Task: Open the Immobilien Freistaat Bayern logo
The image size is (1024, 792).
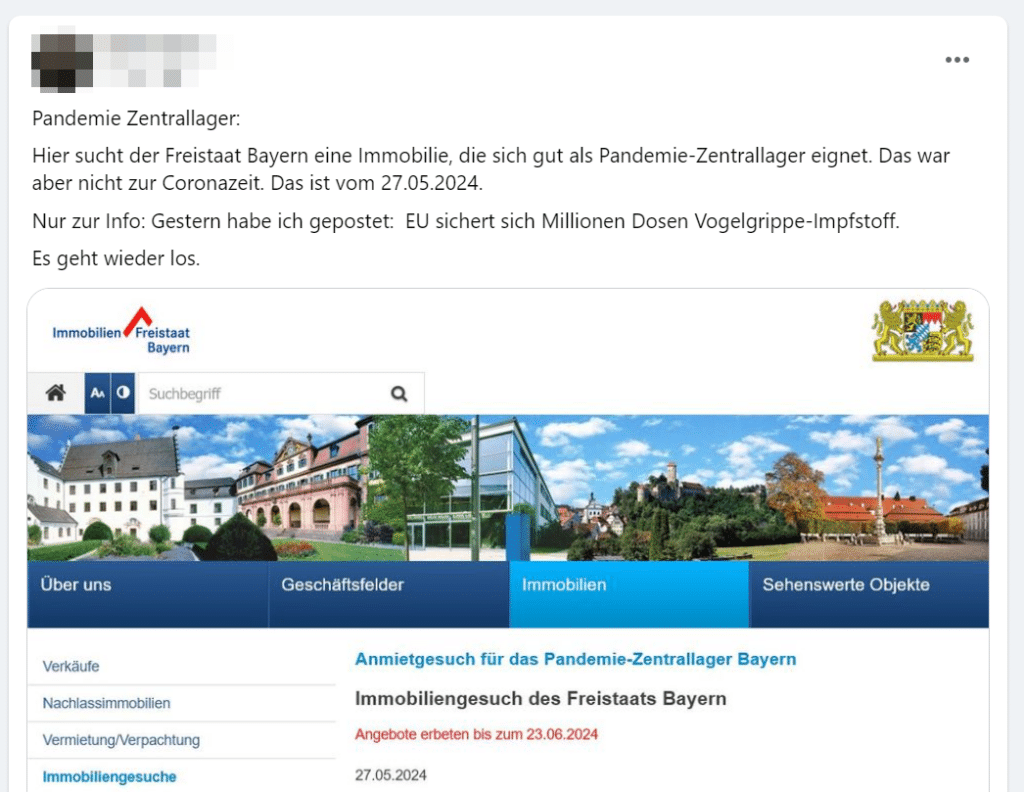Action: pos(121,331)
